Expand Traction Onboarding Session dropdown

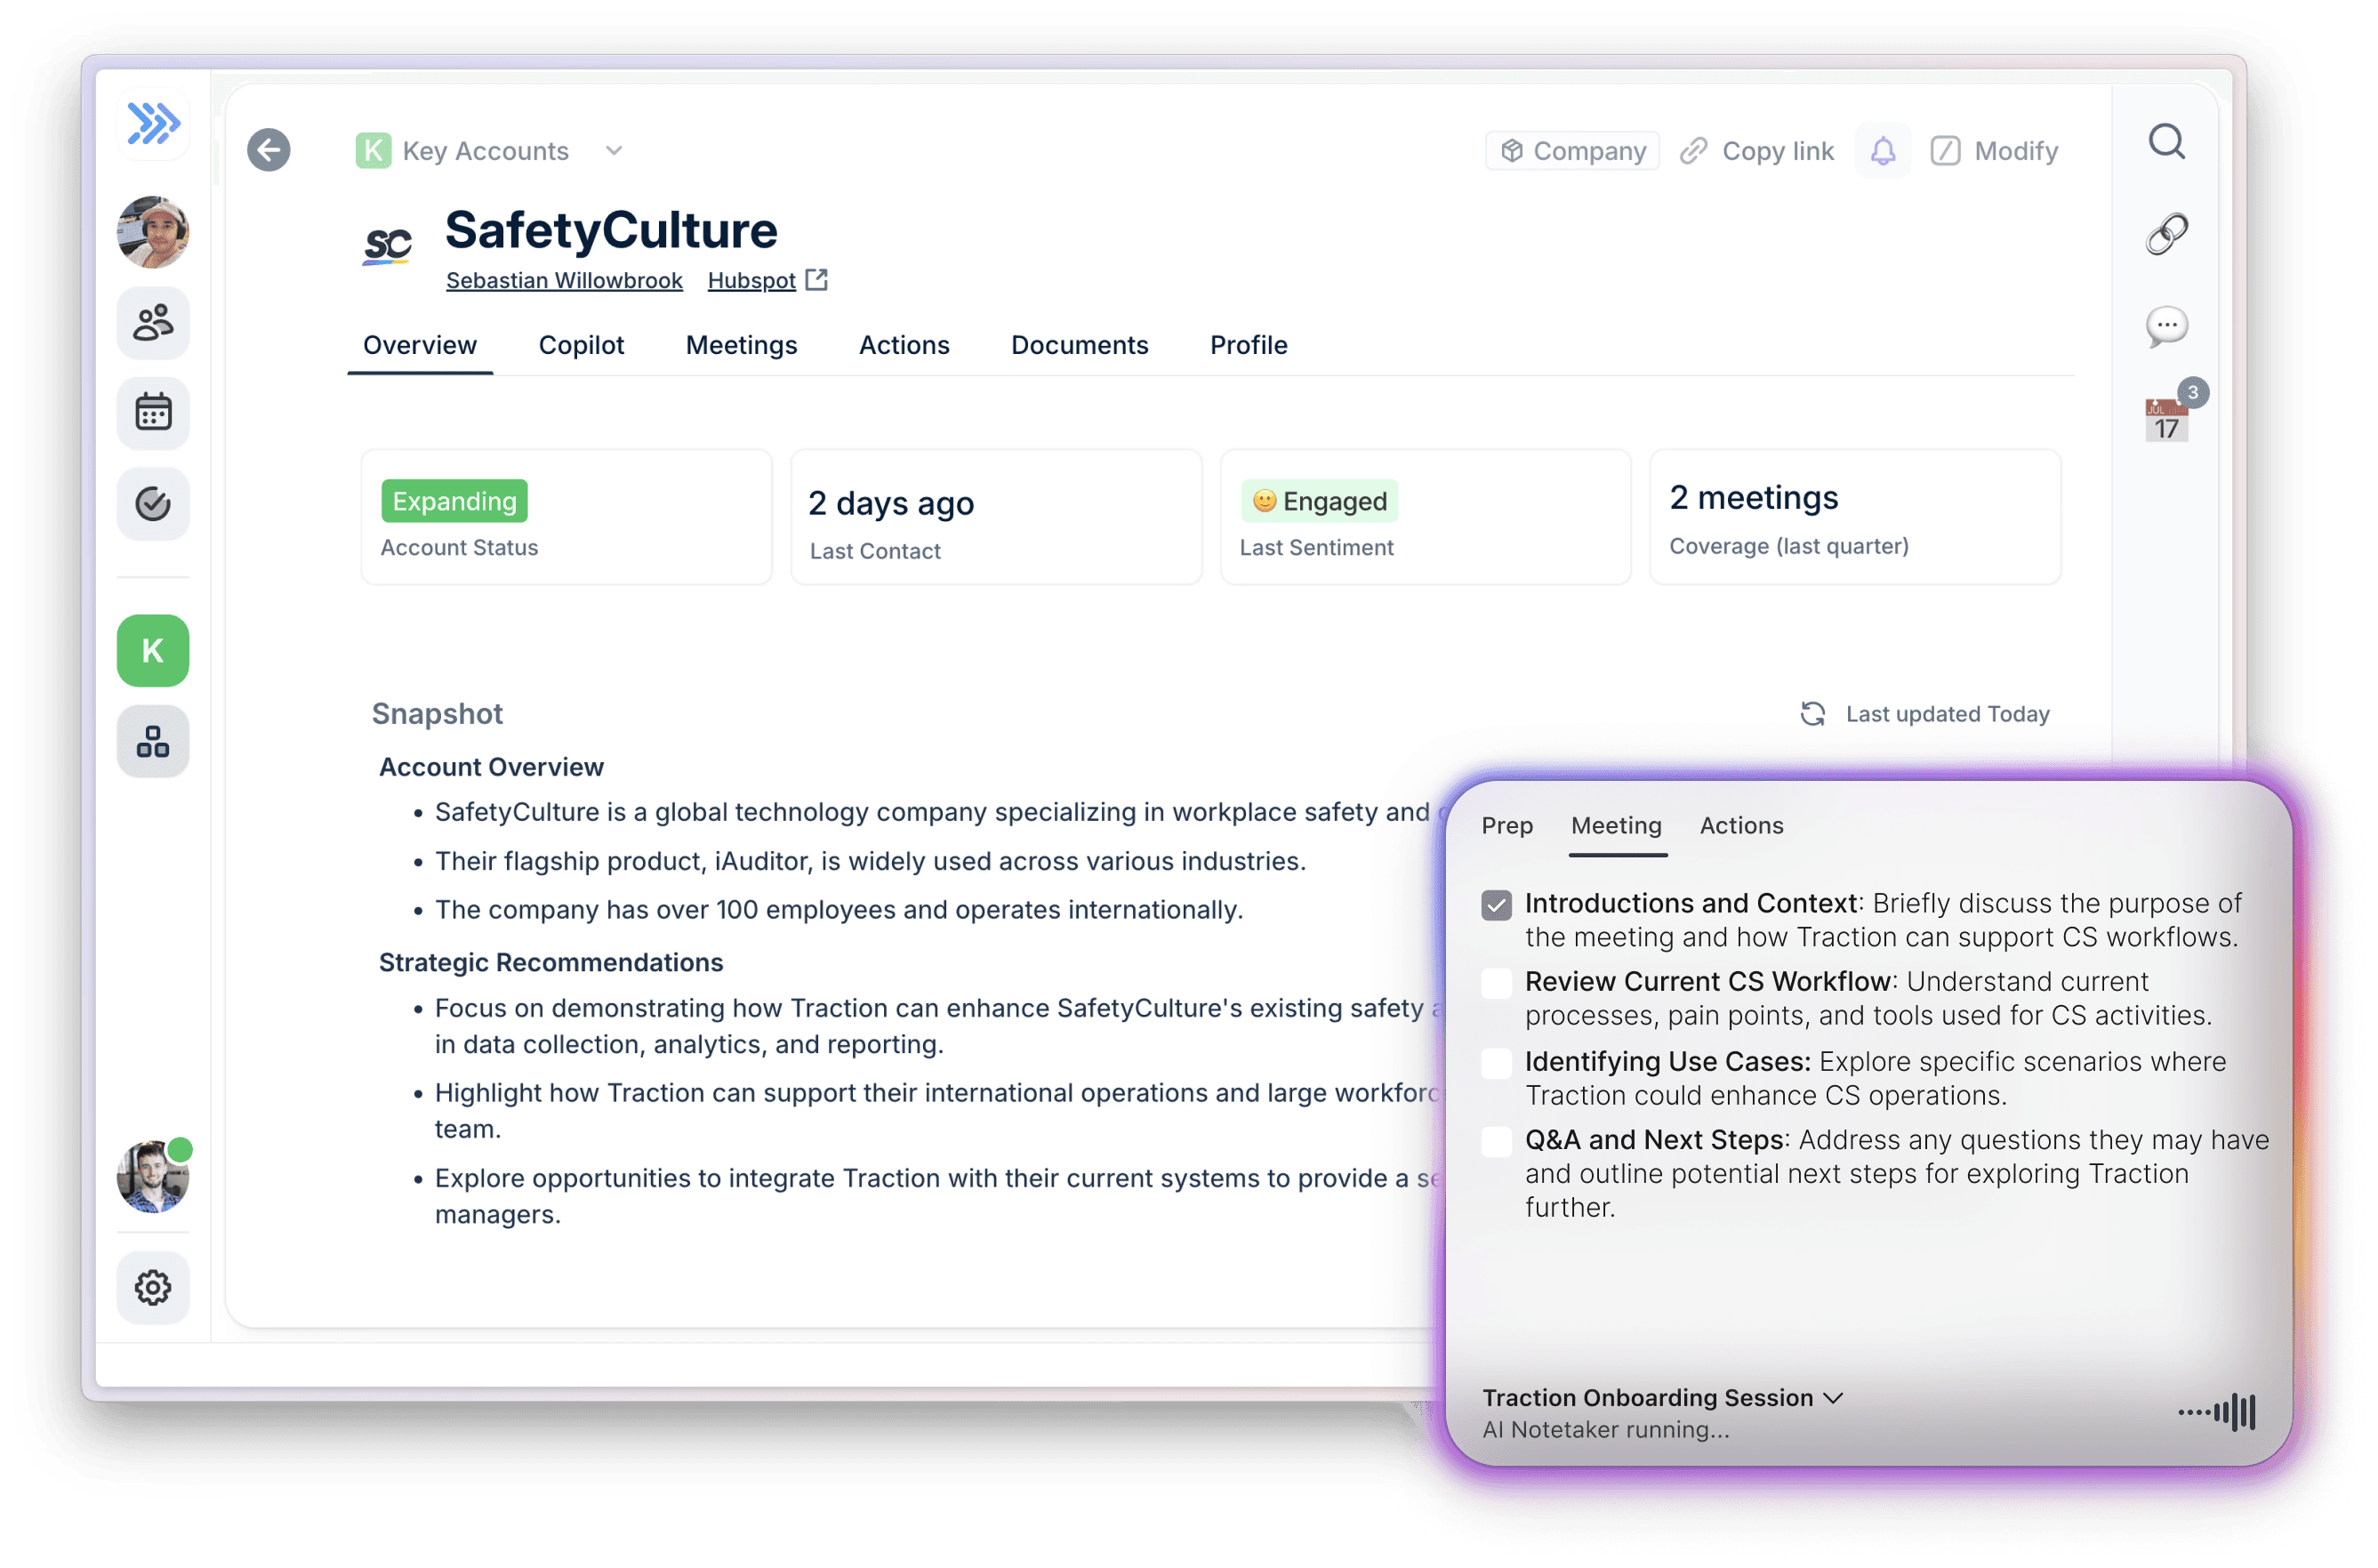(1833, 1397)
